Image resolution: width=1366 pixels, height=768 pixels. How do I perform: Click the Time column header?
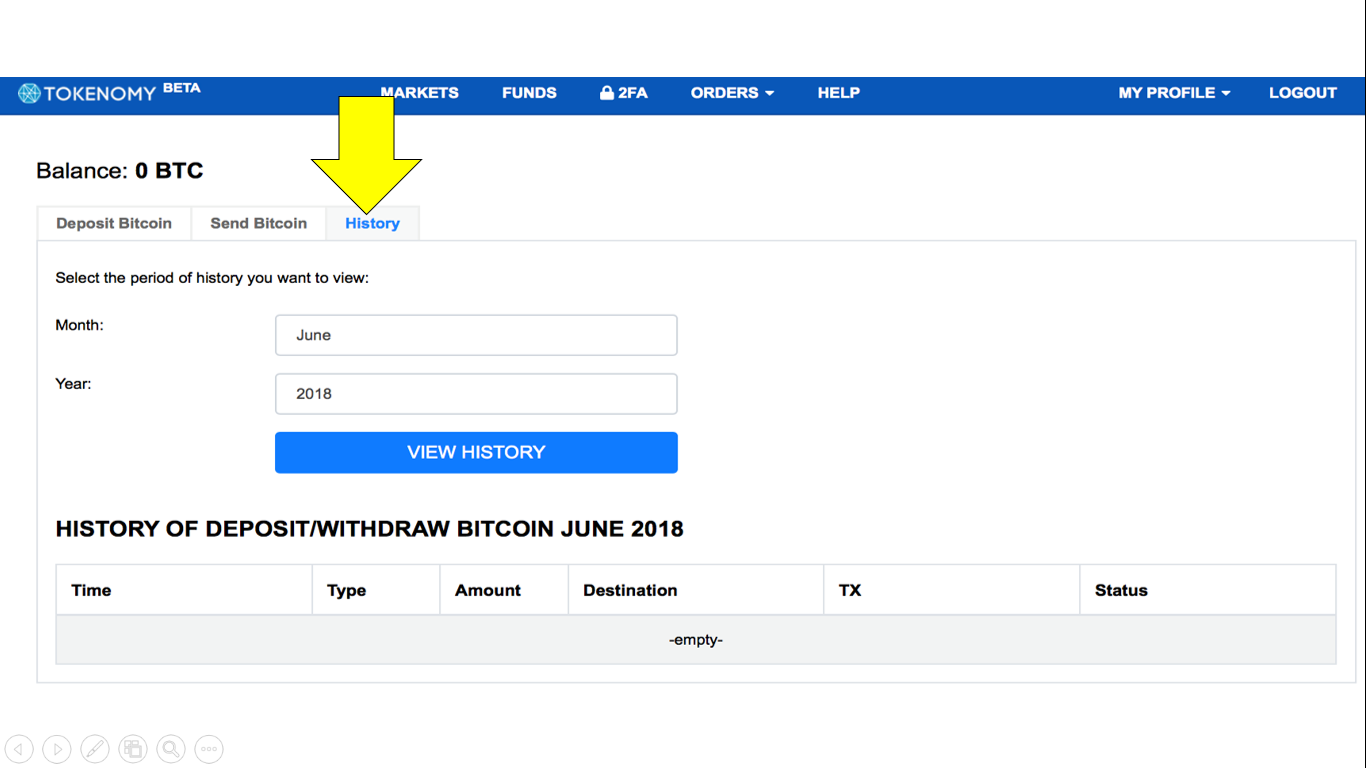184,590
